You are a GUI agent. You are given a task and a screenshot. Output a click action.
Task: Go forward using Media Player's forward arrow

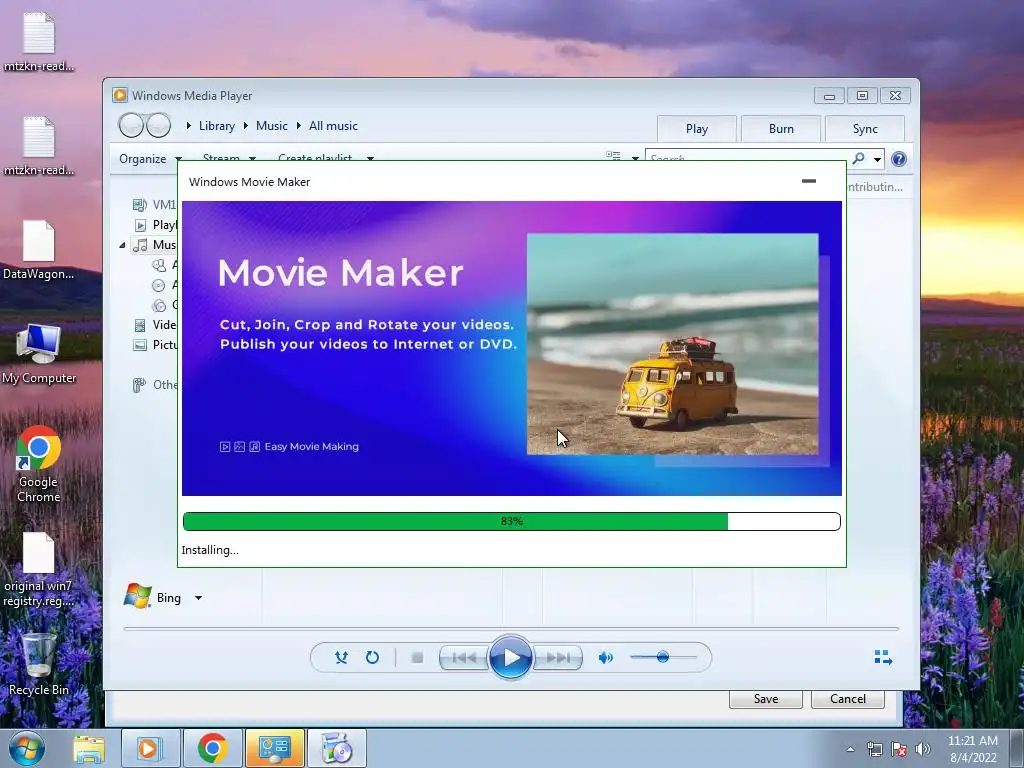click(x=159, y=125)
